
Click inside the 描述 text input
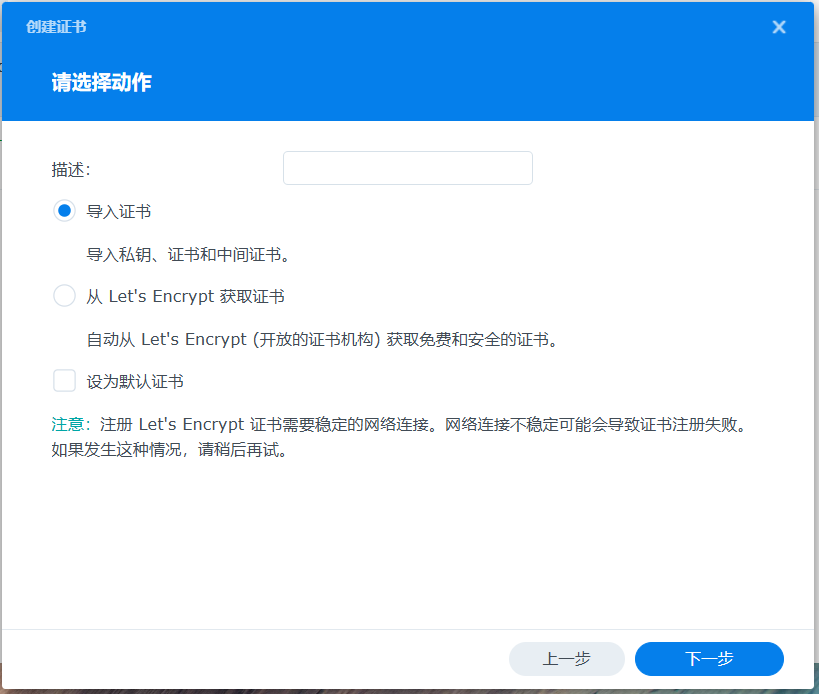407,167
